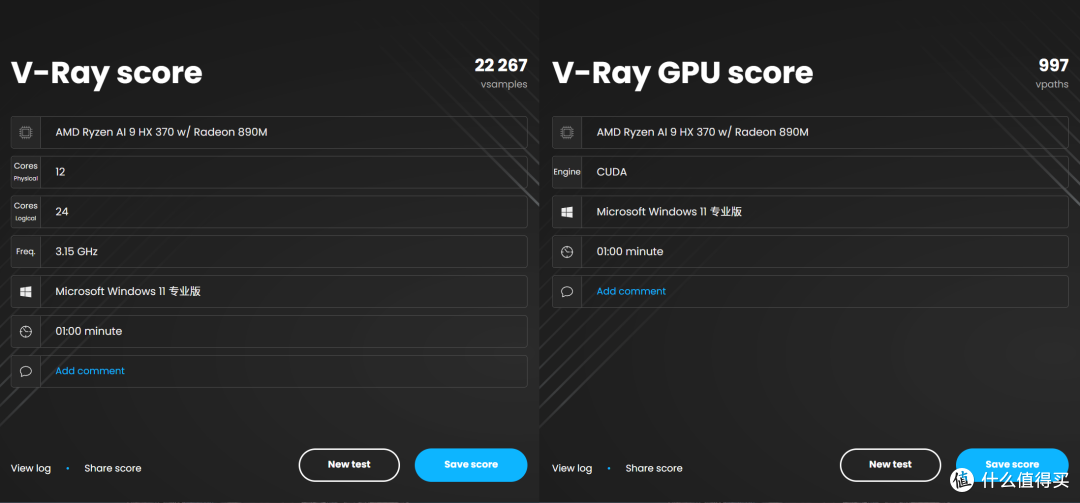Image resolution: width=1080 pixels, height=503 pixels.
Task: Open View log in V-Ray GPU score panel
Action: point(572,468)
